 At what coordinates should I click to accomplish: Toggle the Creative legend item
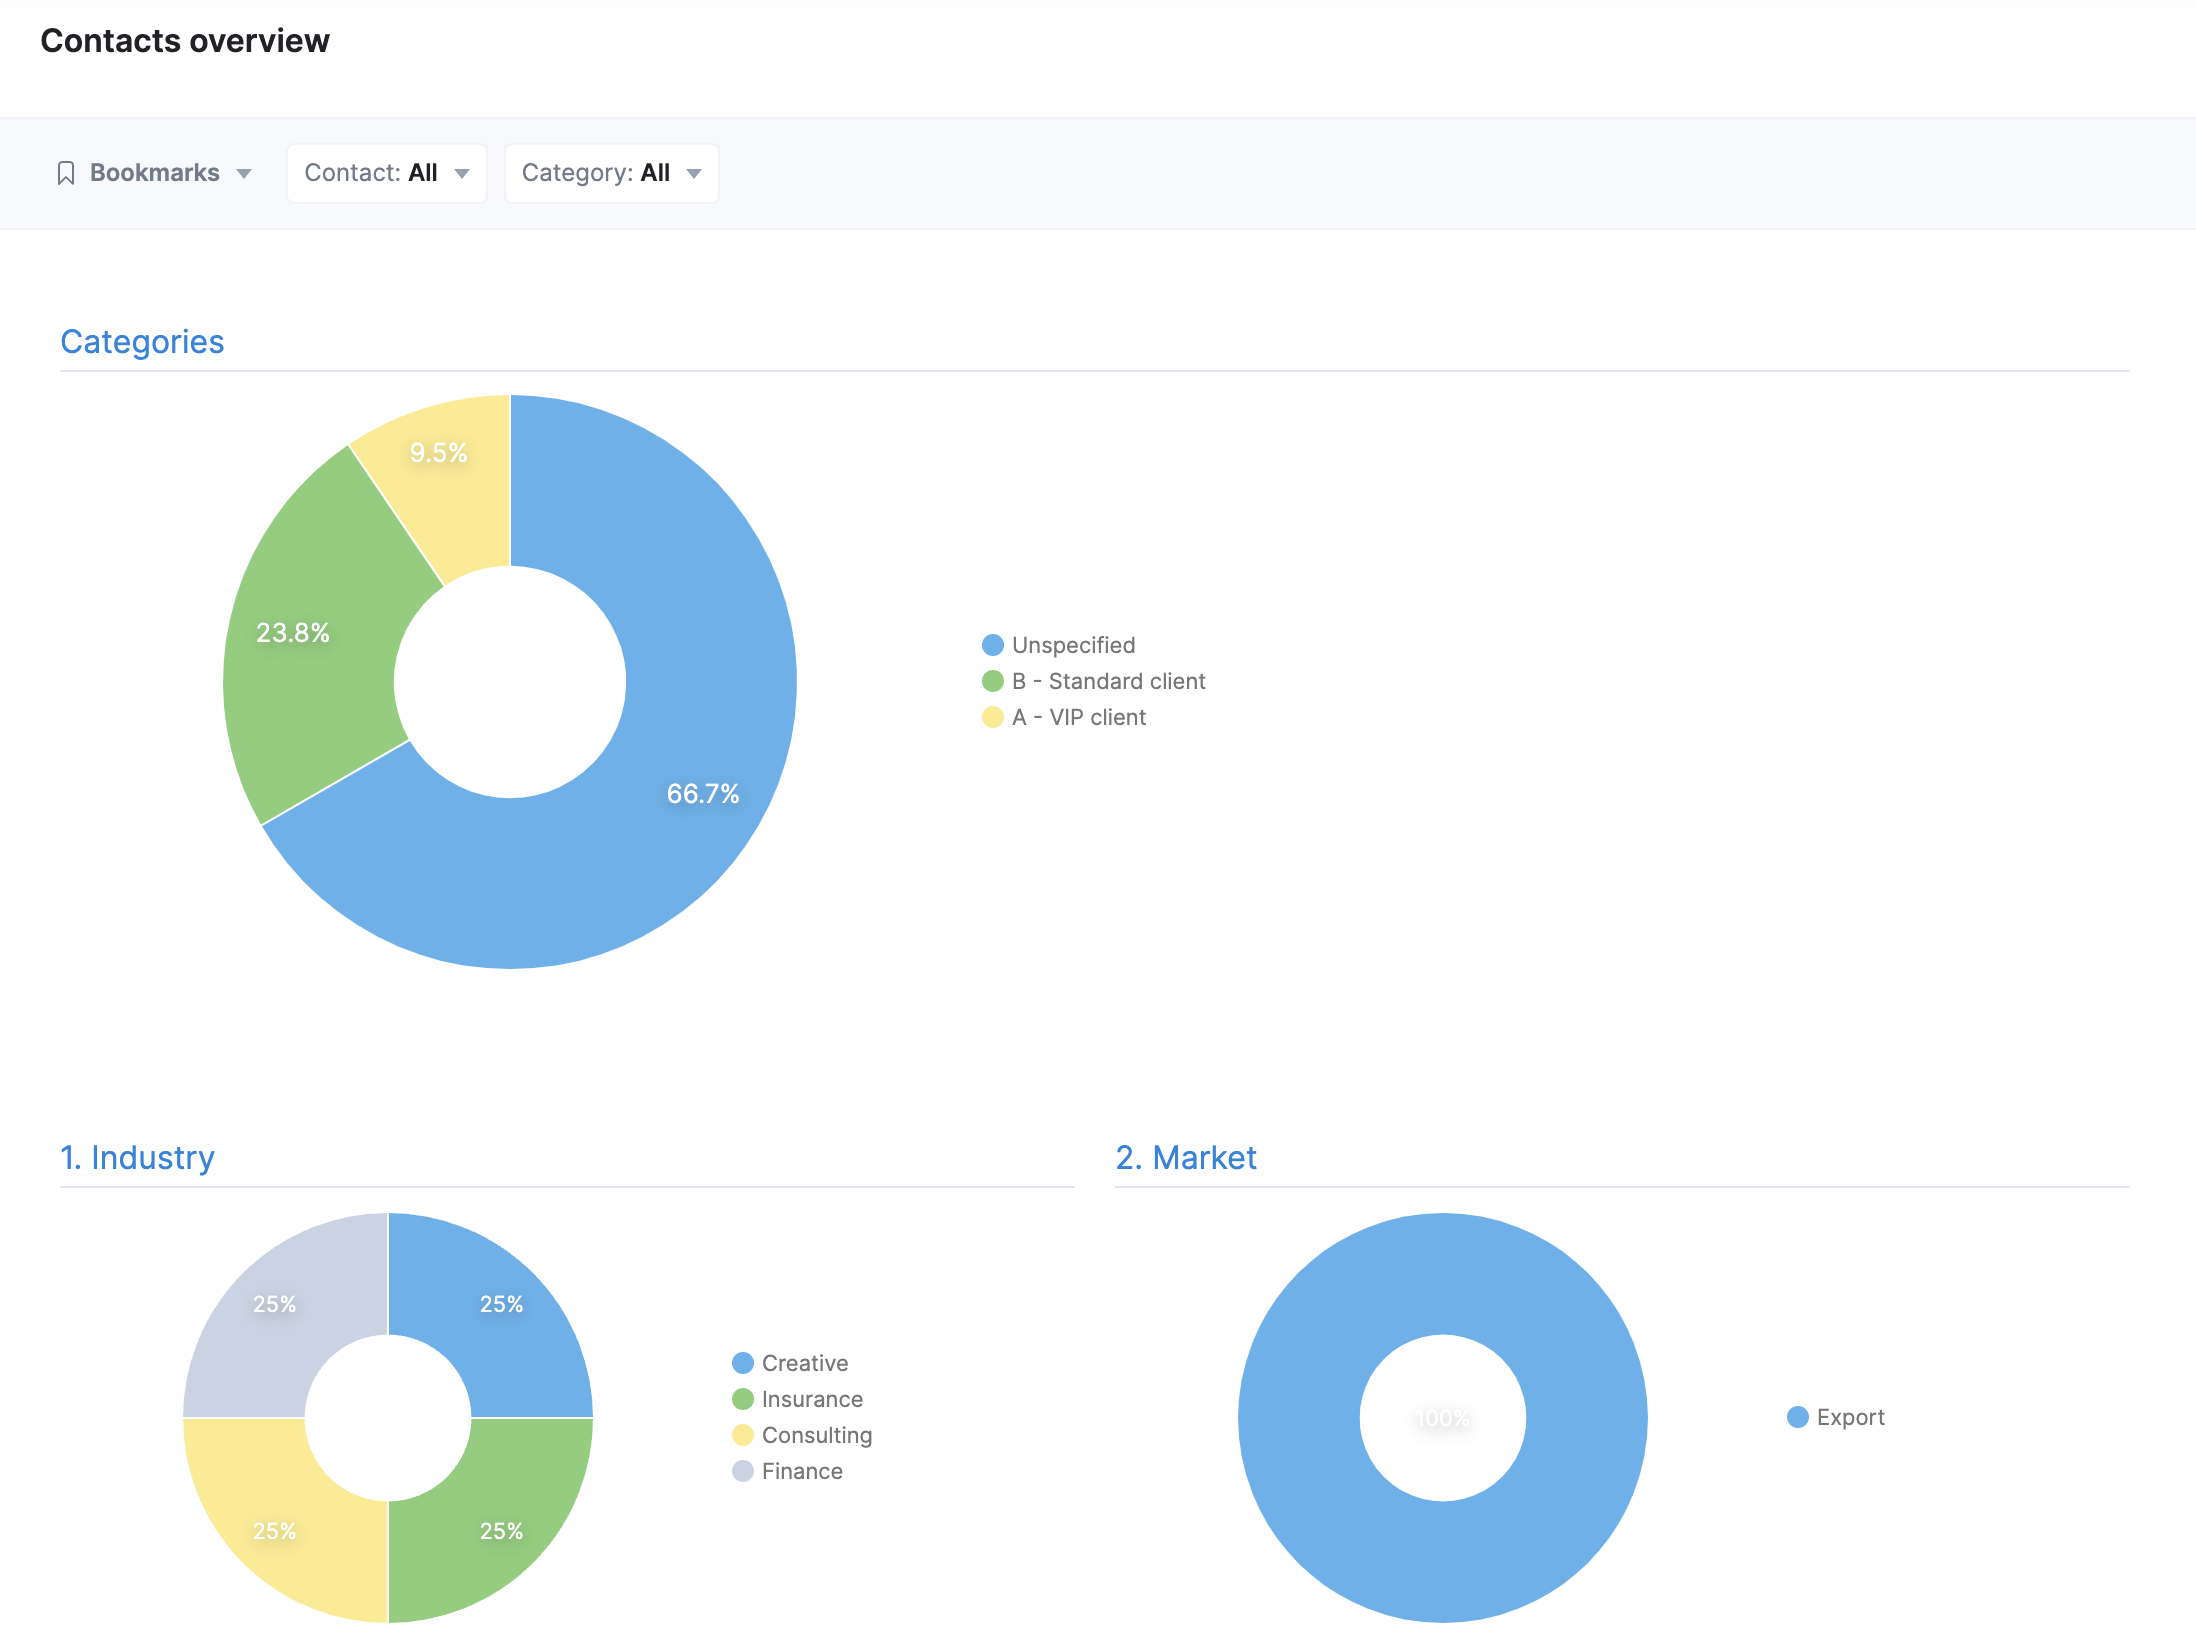click(x=790, y=1363)
